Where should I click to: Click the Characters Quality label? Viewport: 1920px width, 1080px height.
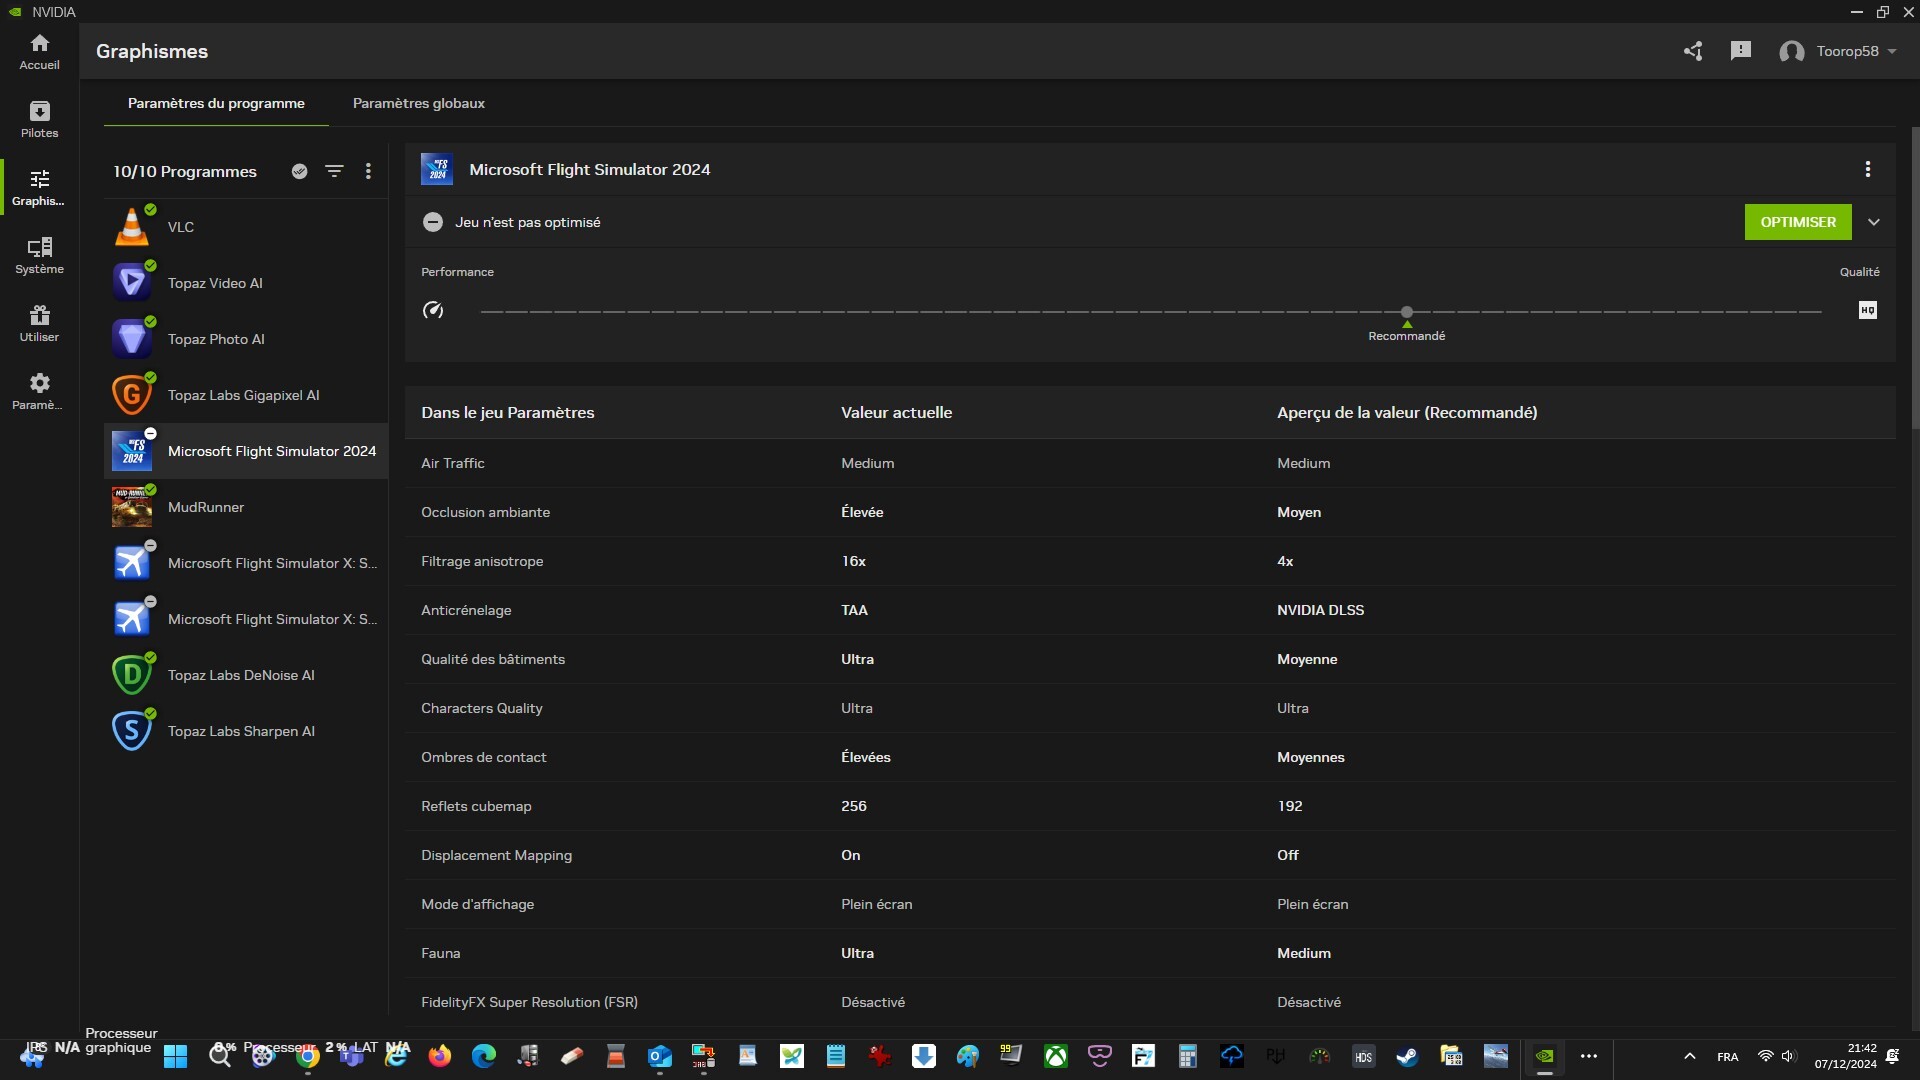(482, 708)
